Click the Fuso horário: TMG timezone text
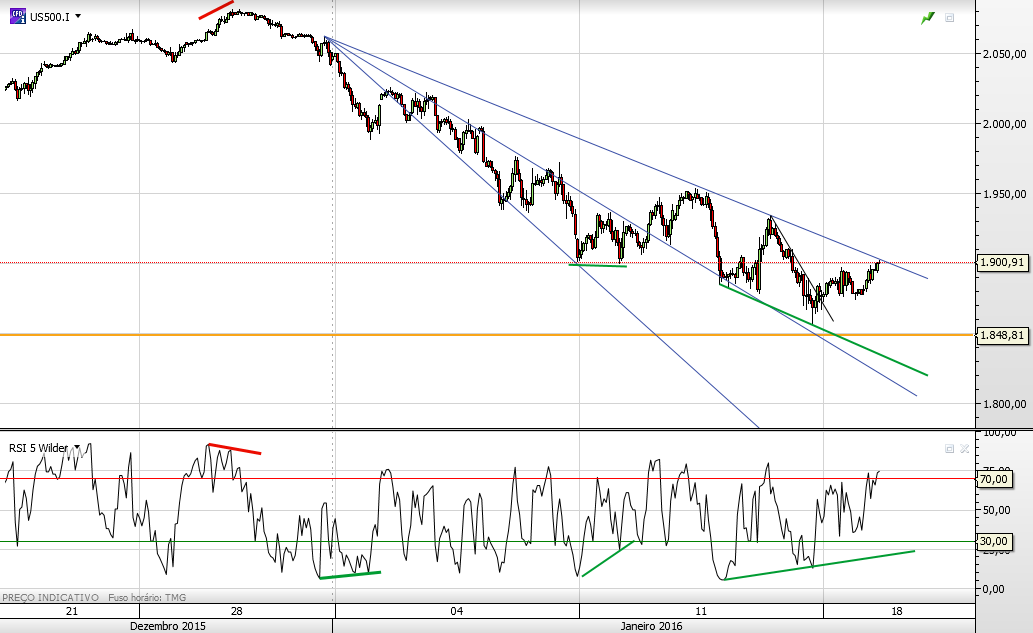Viewport: 1033px width, 633px height. point(147,597)
